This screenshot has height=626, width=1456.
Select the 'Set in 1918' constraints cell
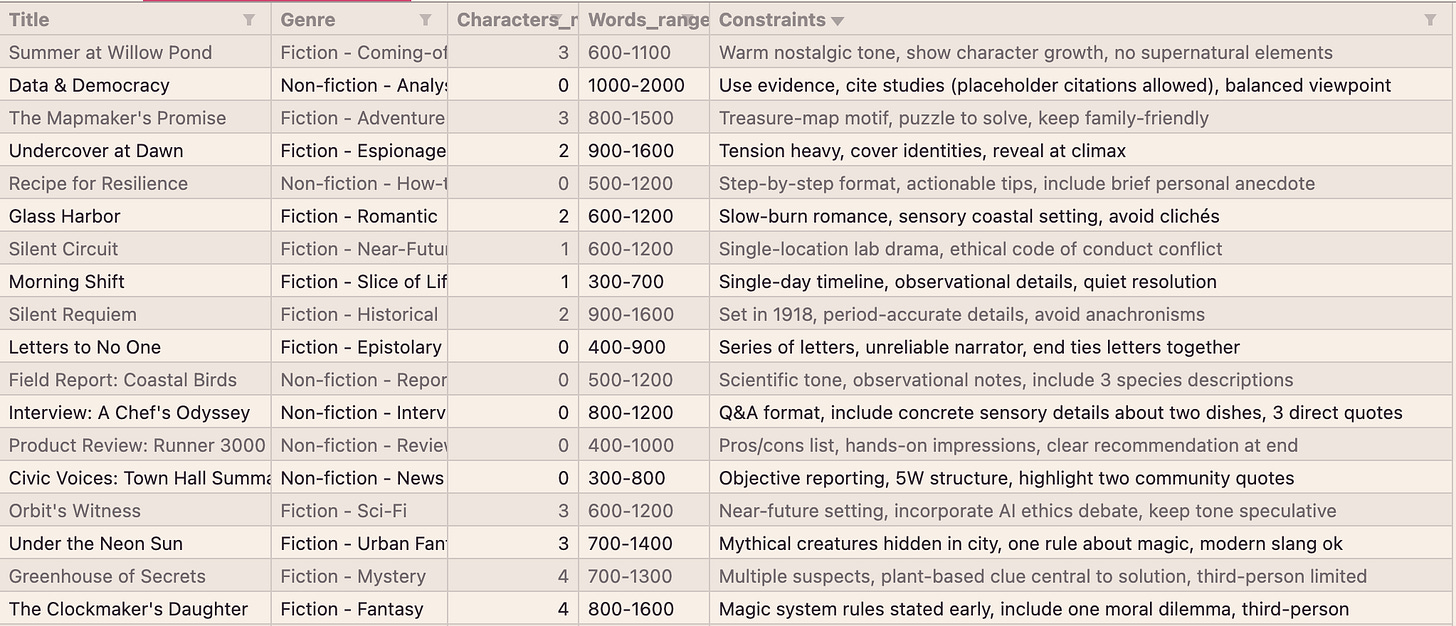1083,314
